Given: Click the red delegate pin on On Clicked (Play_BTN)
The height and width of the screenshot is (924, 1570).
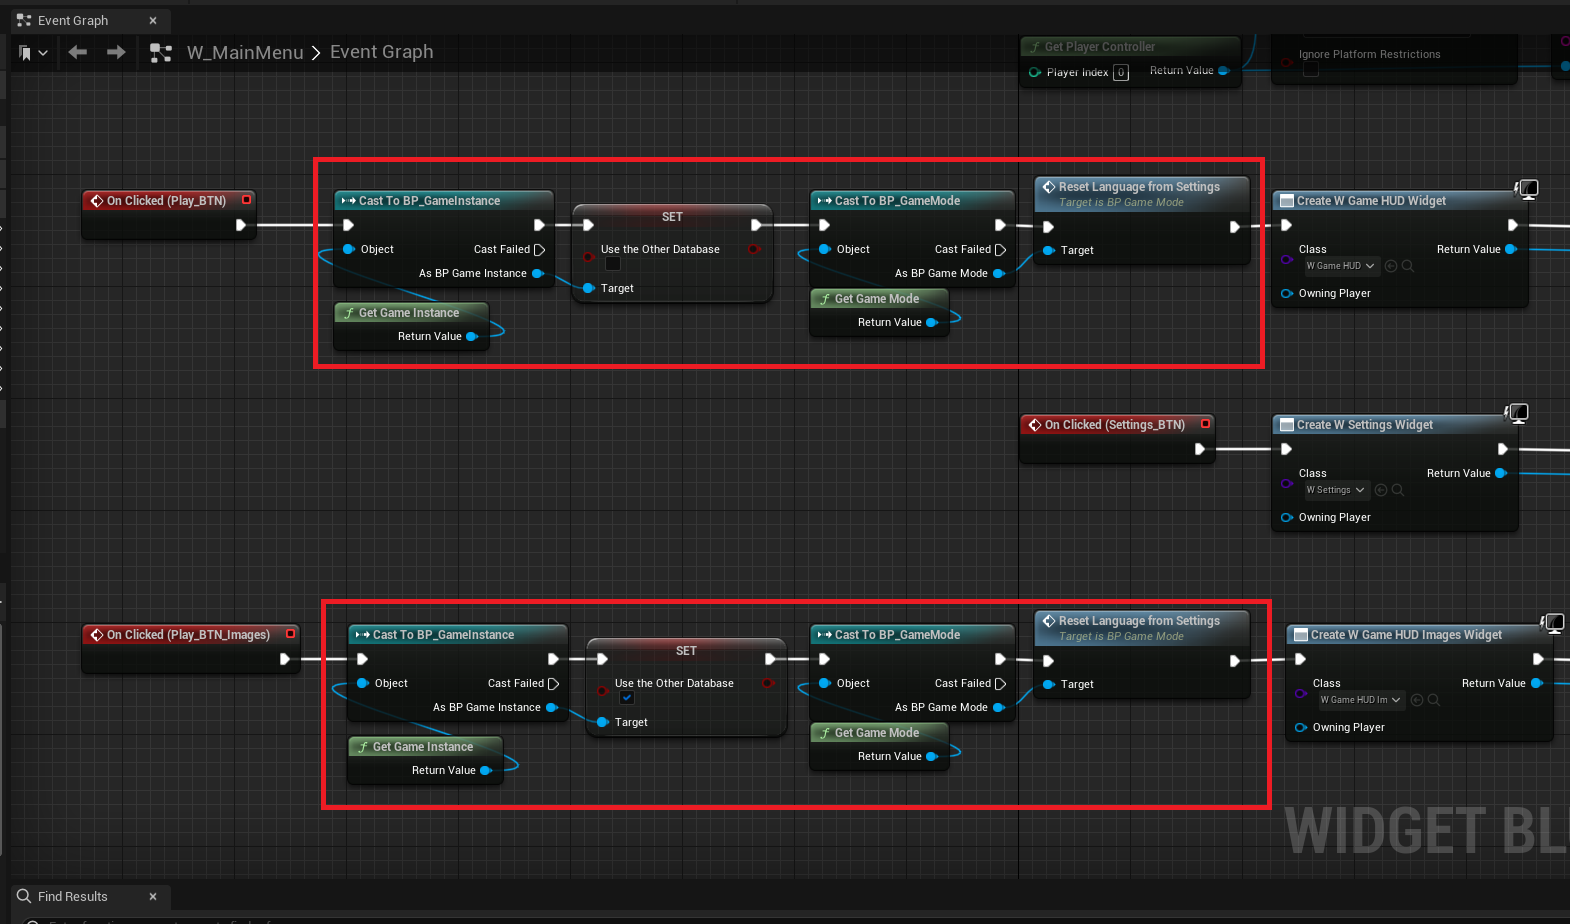Looking at the screenshot, I should [246, 200].
